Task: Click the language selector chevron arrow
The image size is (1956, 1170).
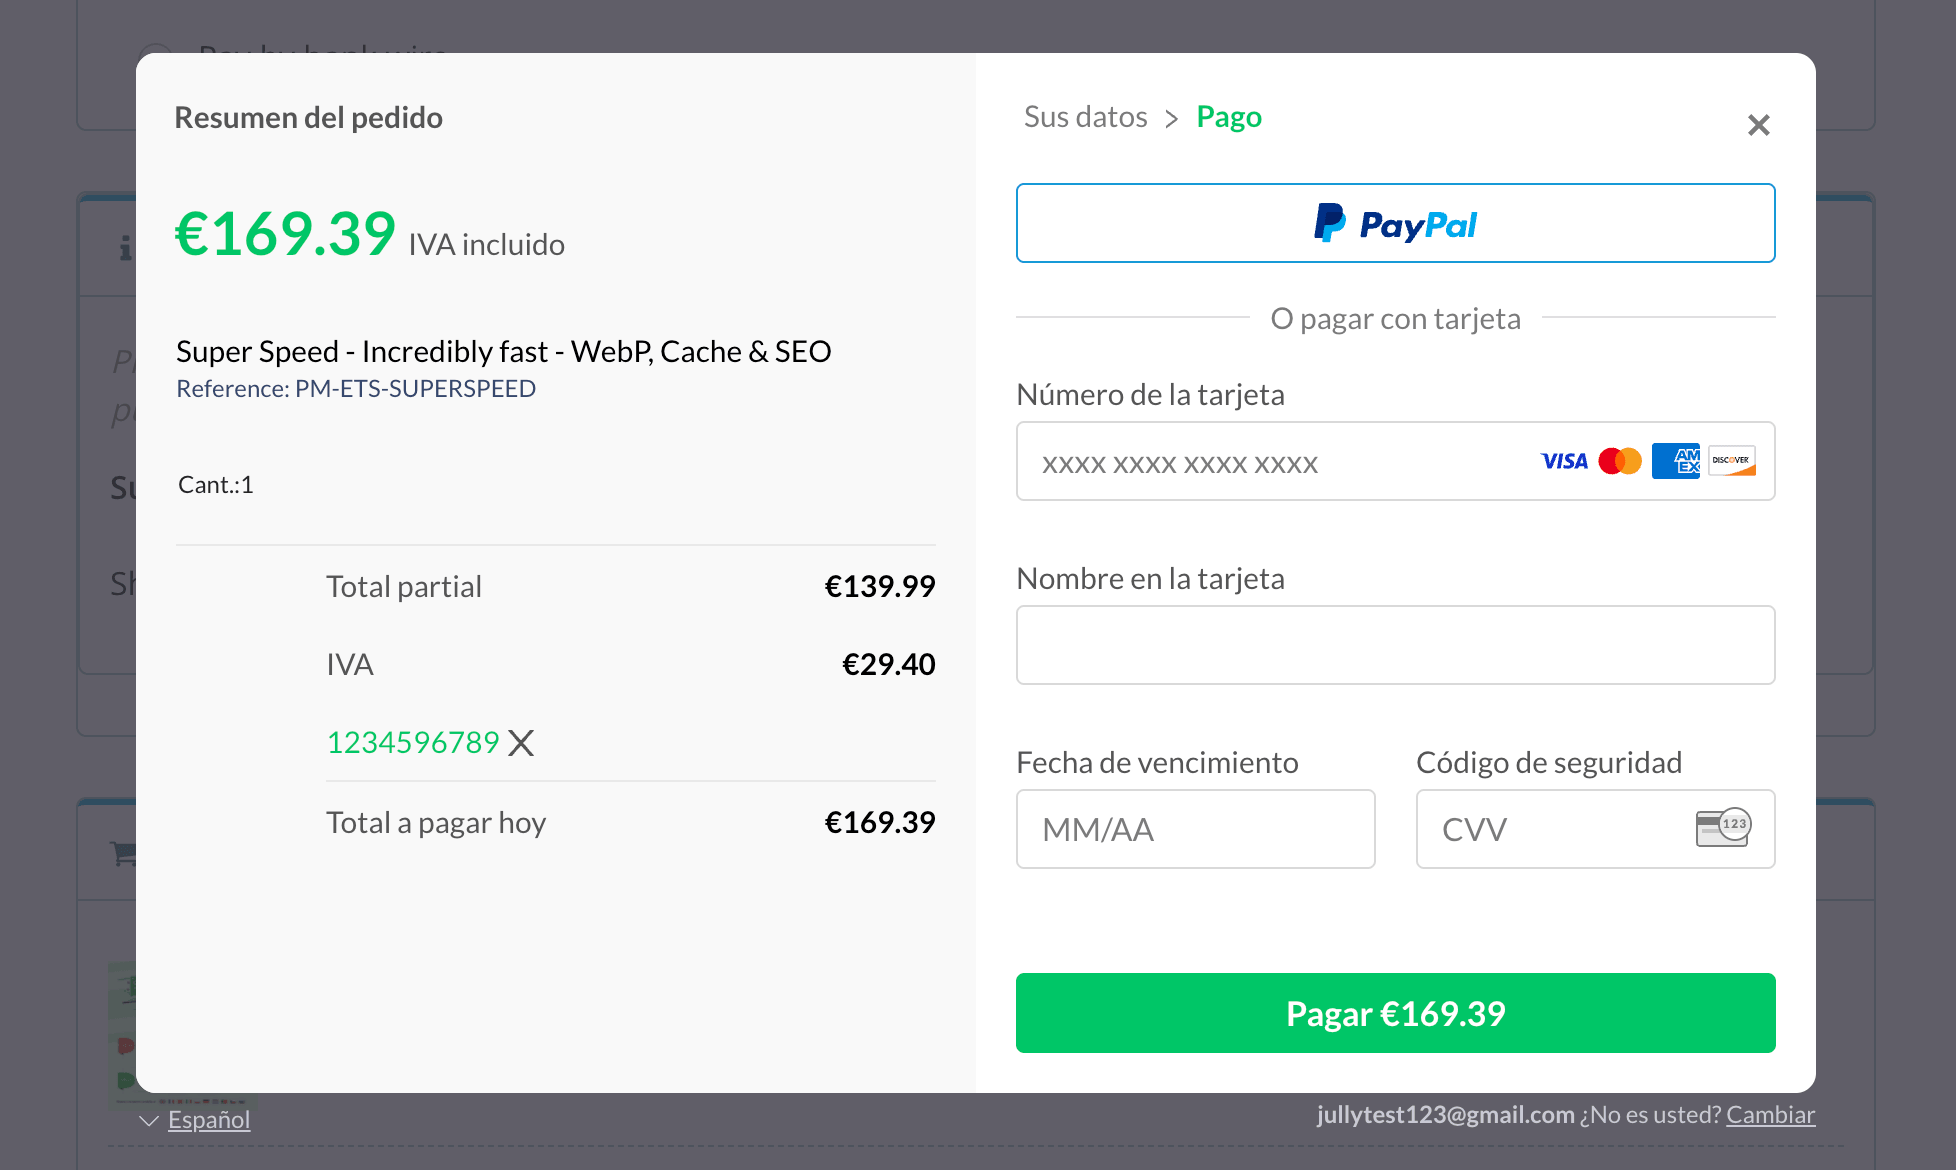Action: tap(149, 1121)
